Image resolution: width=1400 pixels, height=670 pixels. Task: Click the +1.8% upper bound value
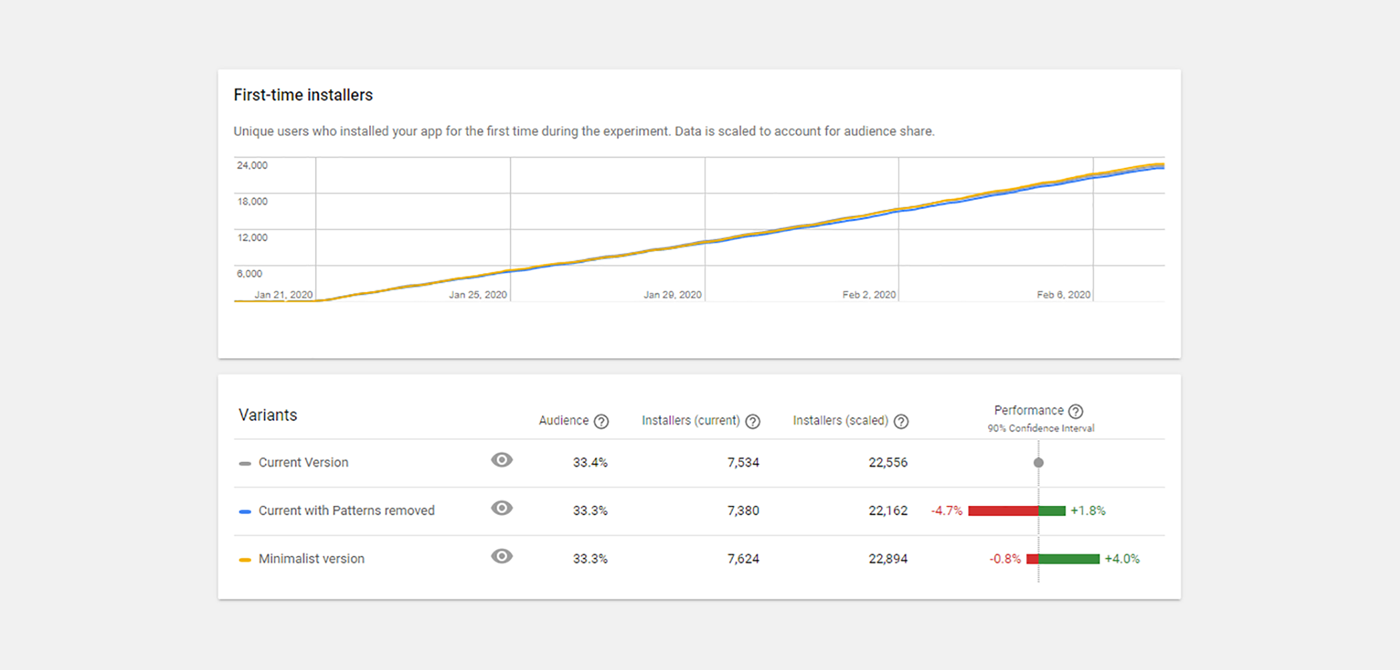(x=1088, y=511)
